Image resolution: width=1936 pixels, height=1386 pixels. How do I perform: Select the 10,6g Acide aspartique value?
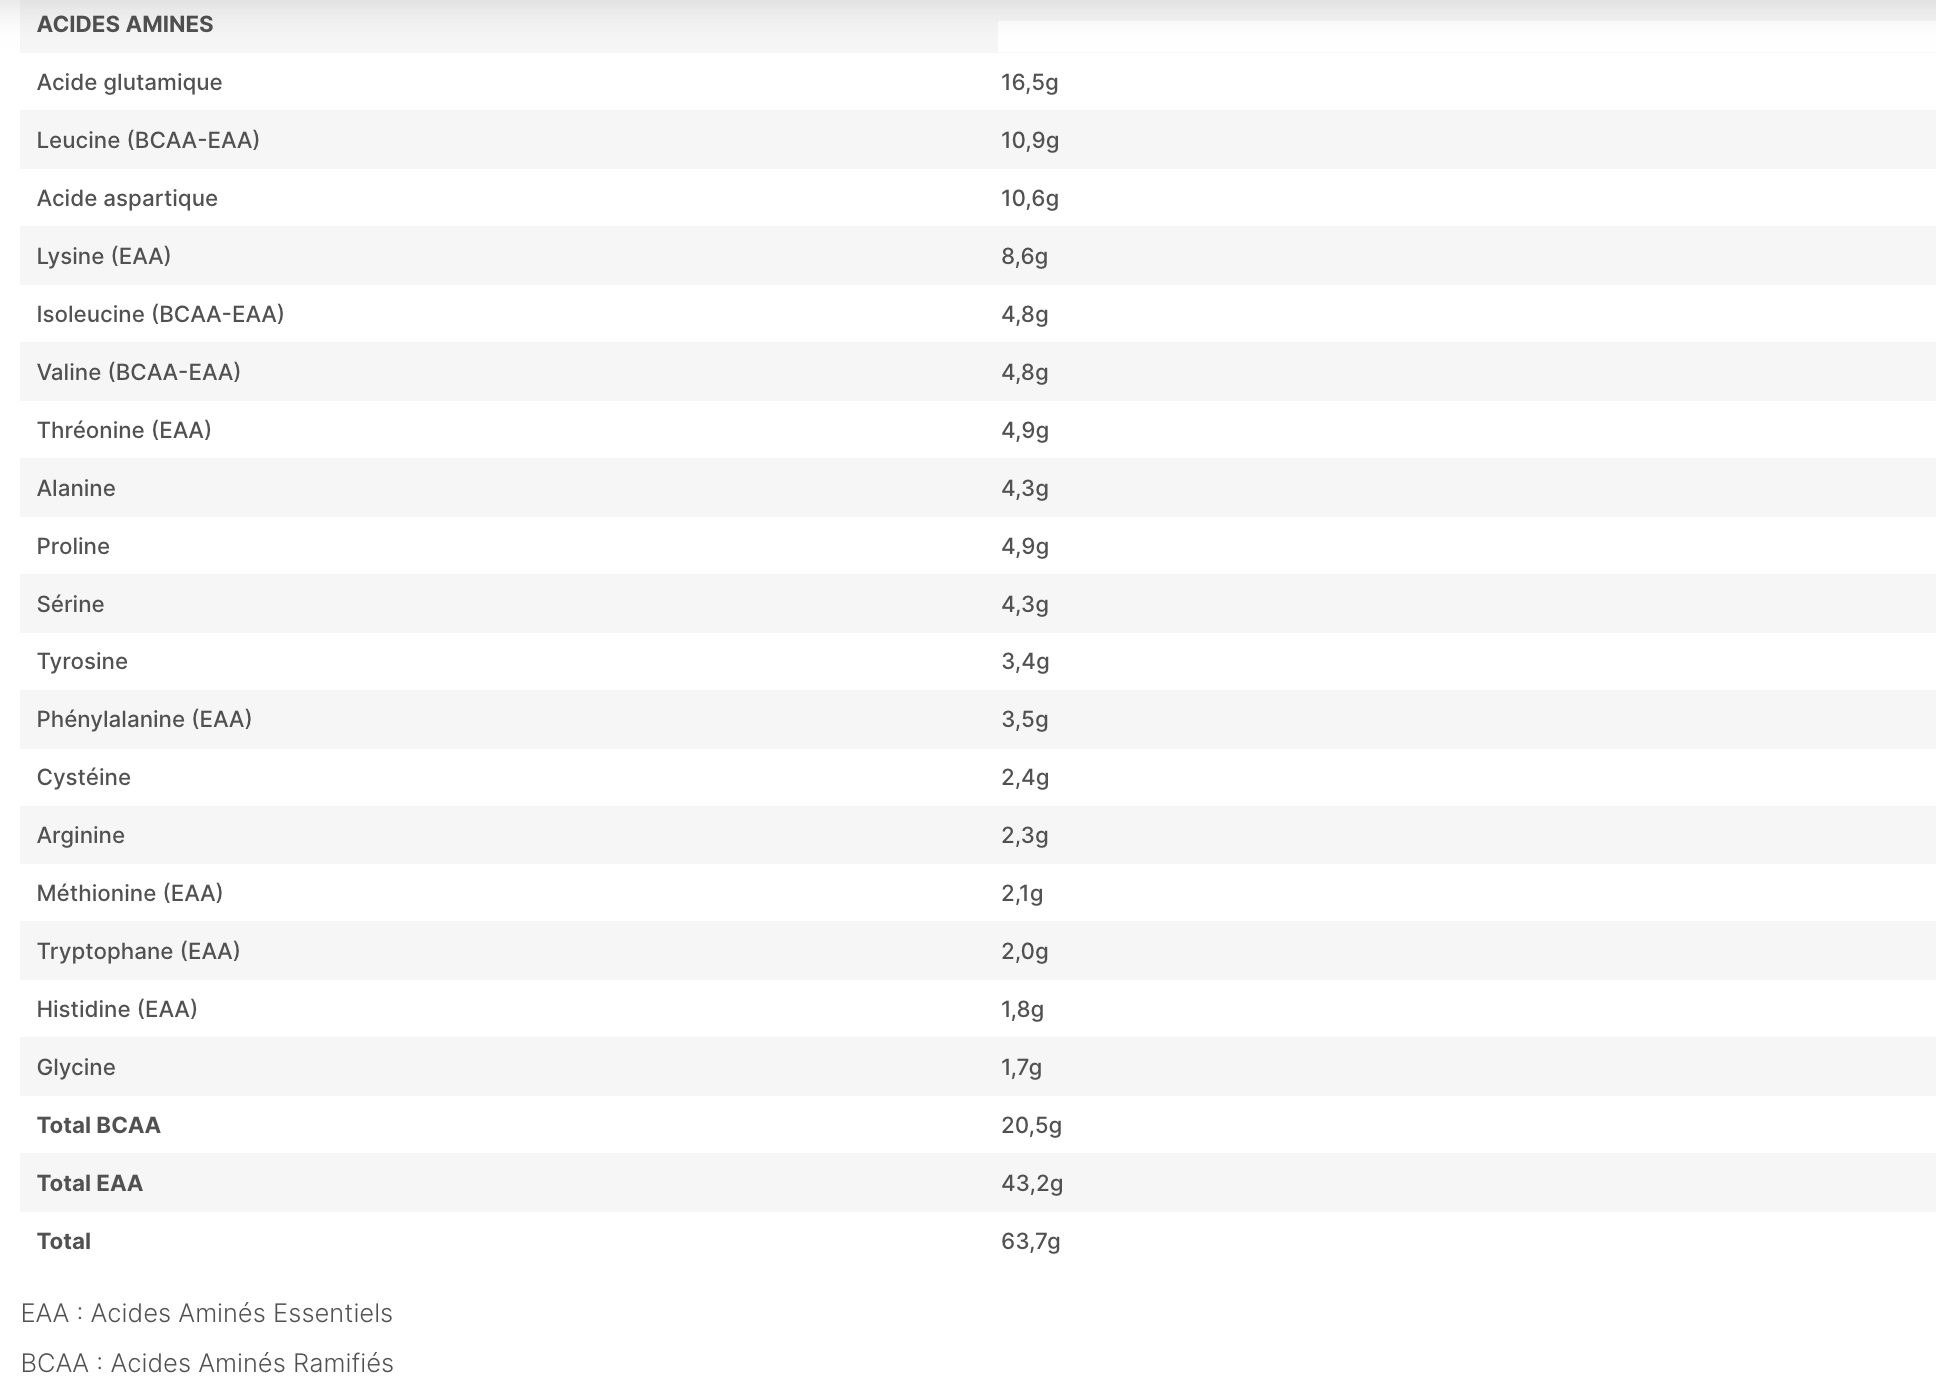tap(1030, 198)
